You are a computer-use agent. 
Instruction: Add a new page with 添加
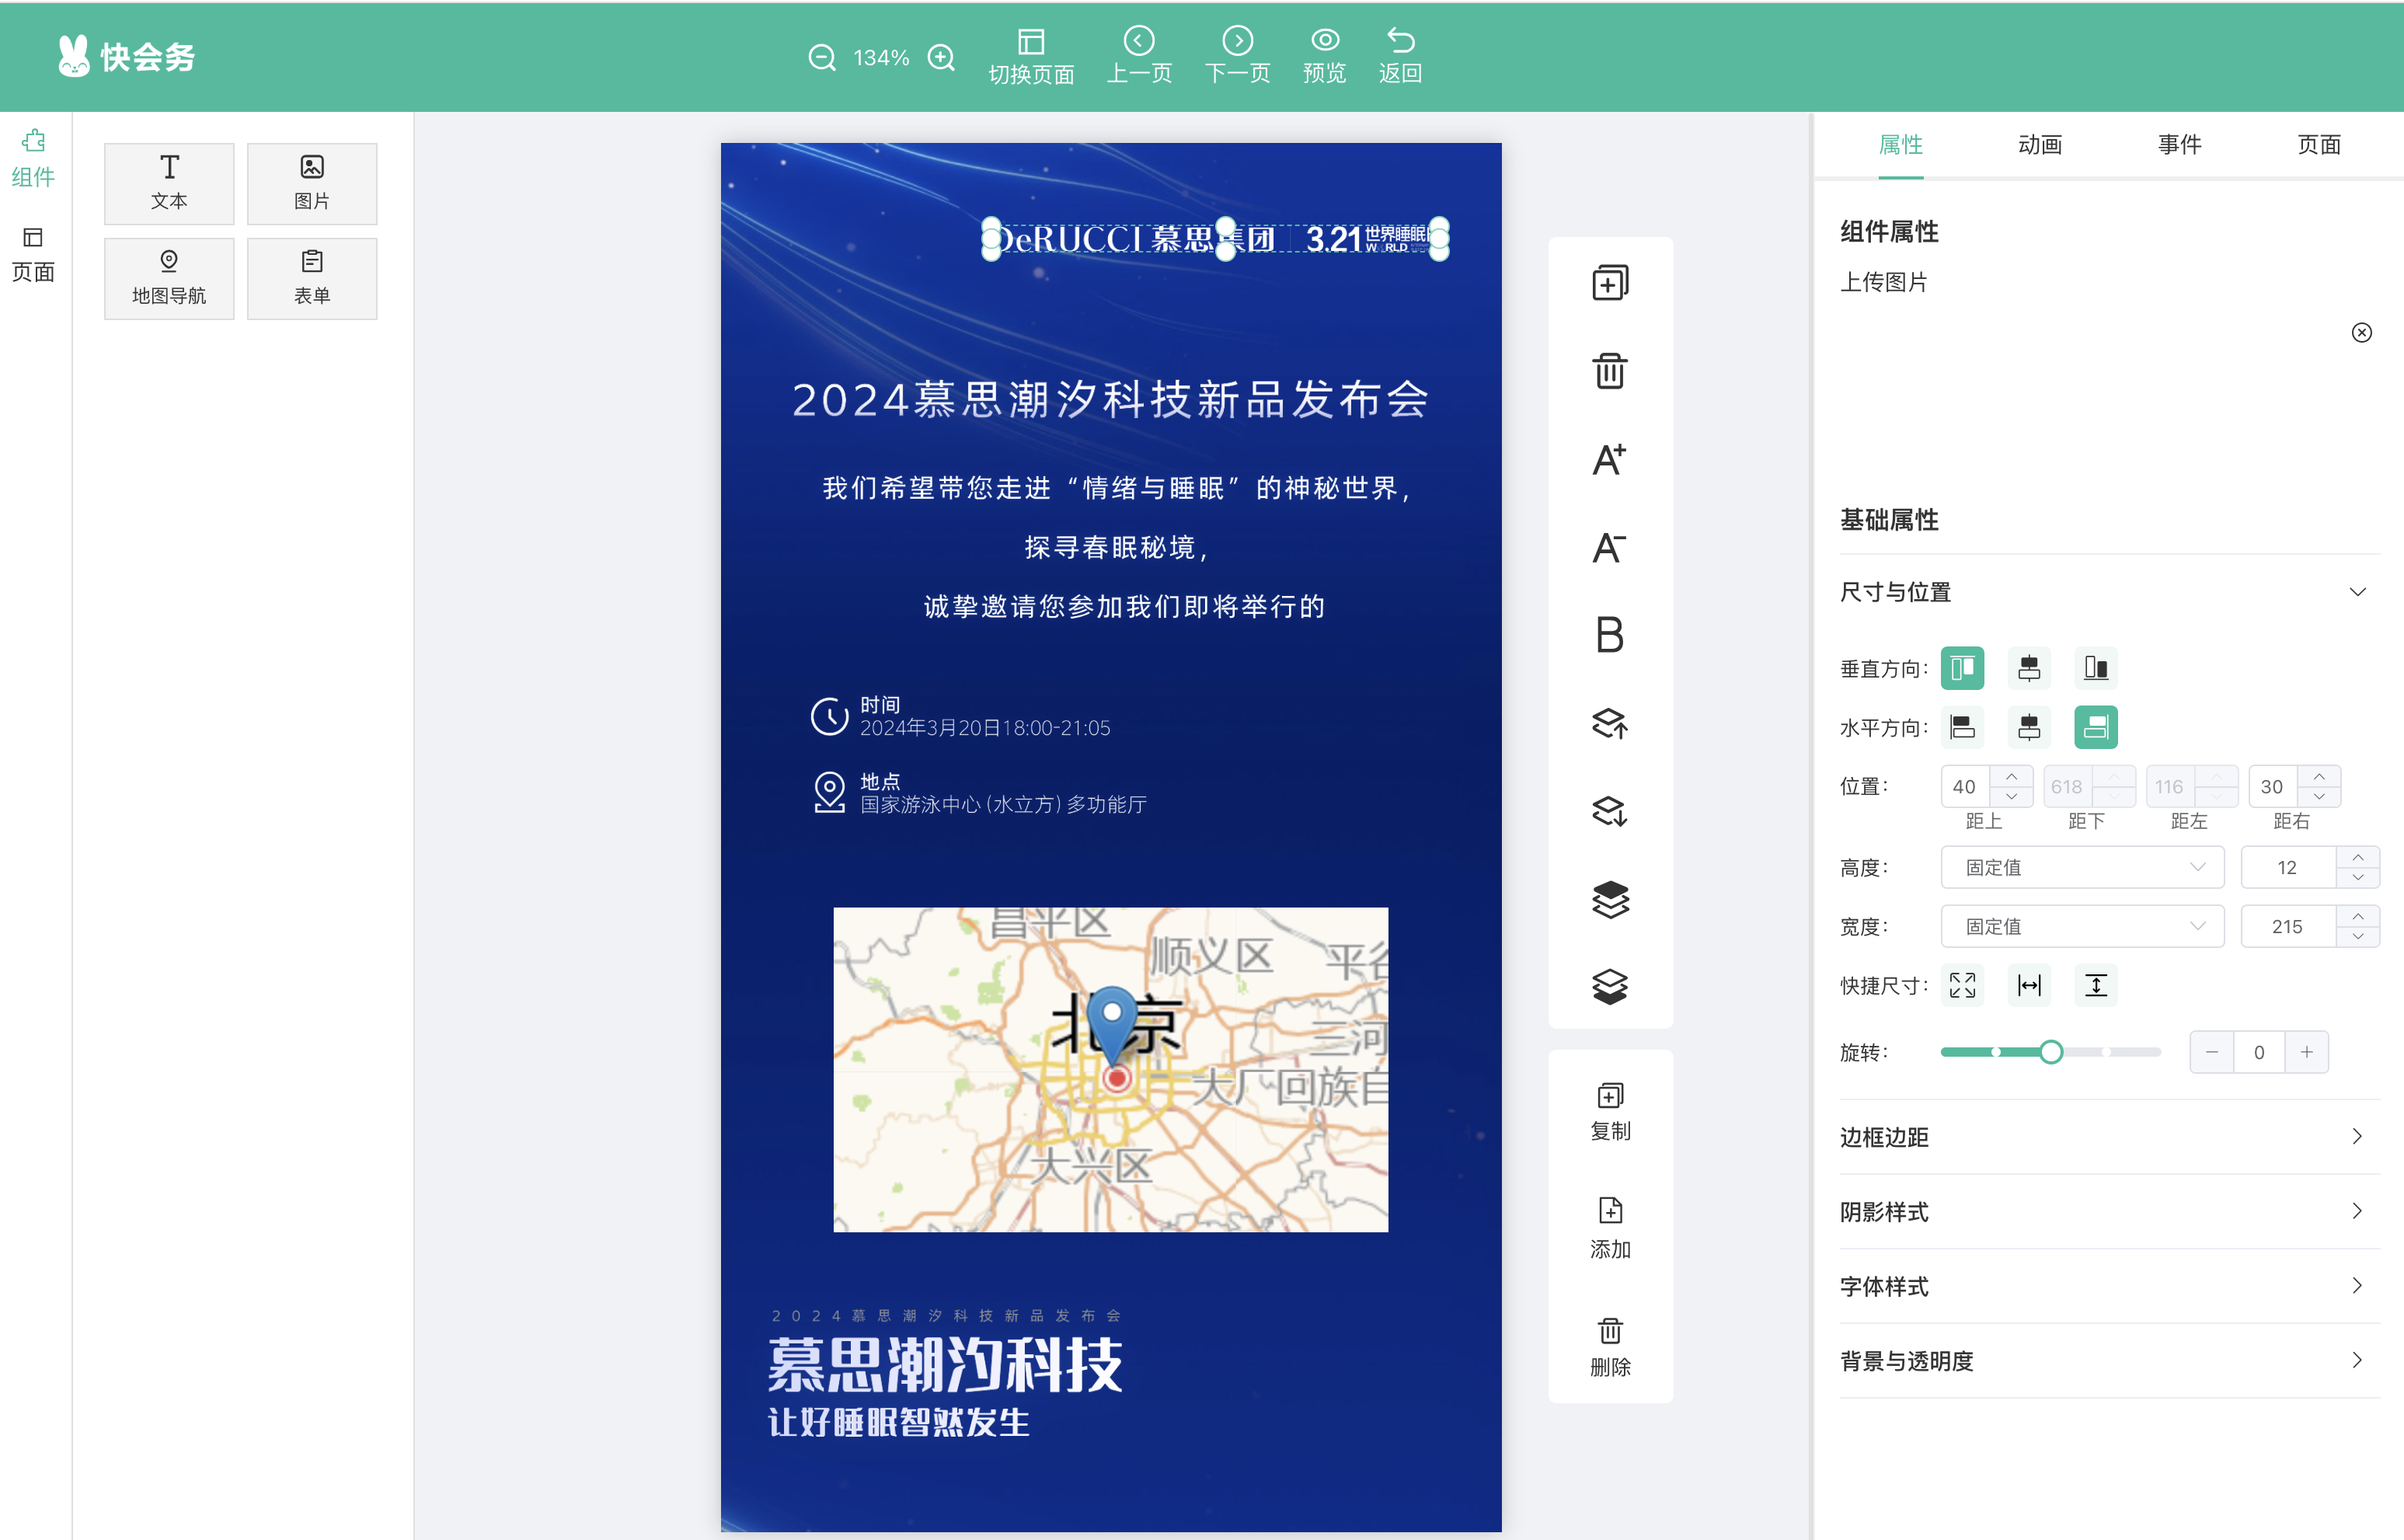[x=1610, y=1229]
